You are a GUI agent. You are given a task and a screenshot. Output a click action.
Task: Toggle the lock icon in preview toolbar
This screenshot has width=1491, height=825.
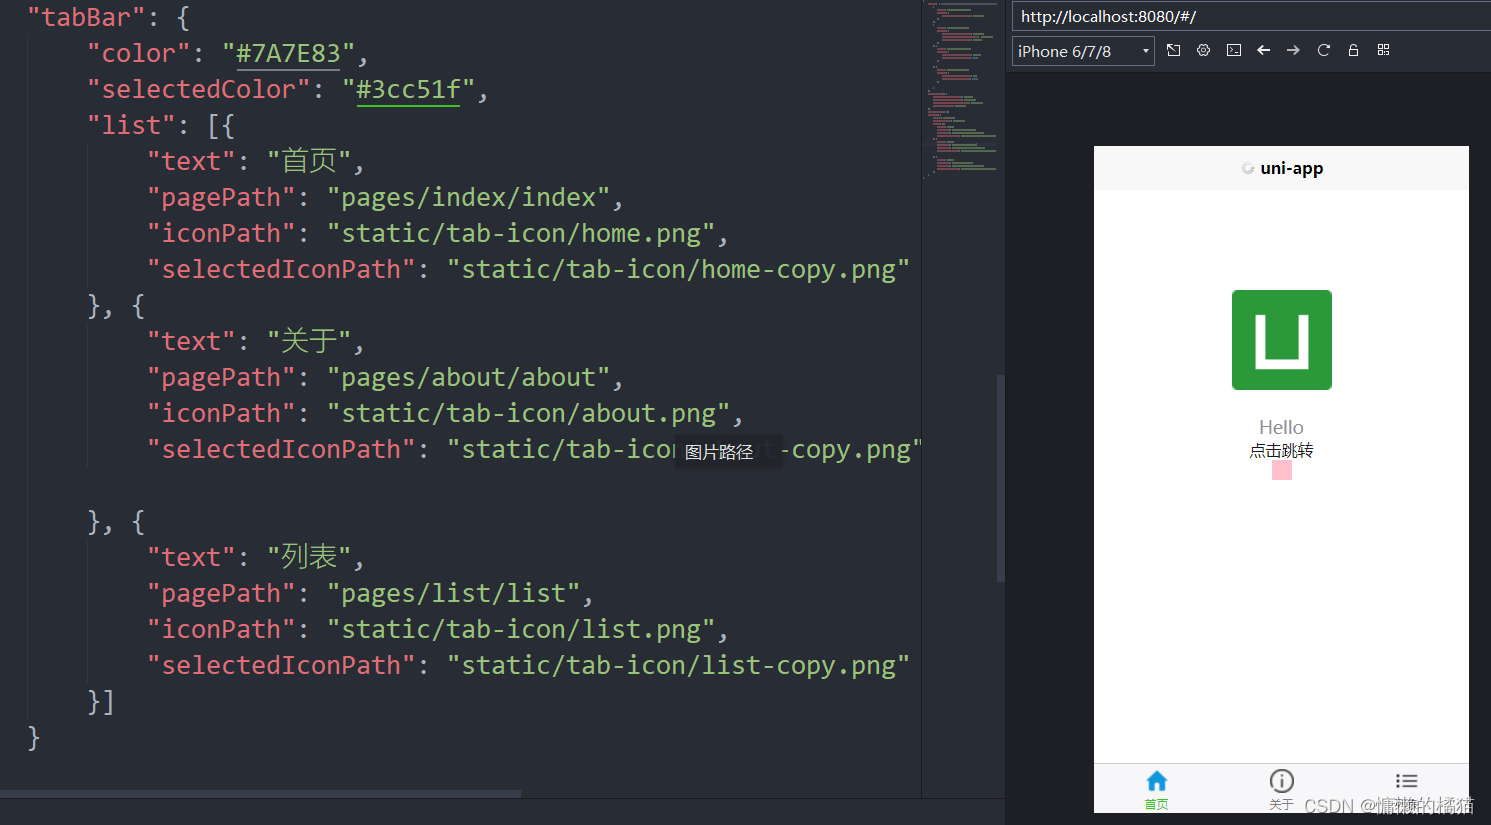coord(1353,50)
